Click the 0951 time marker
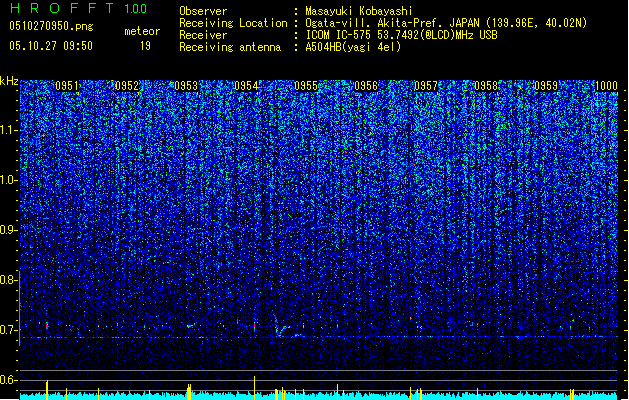Image resolution: width=629 pixels, height=400 pixels. pos(67,86)
